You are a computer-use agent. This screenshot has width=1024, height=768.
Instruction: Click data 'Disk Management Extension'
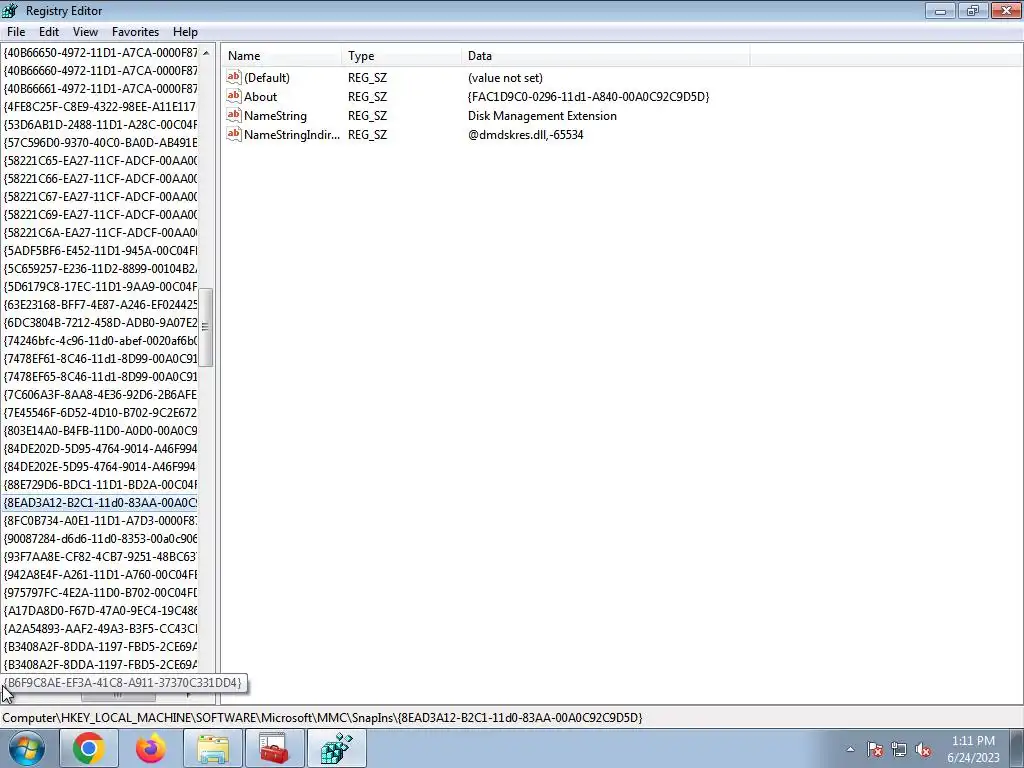click(542, 116)
